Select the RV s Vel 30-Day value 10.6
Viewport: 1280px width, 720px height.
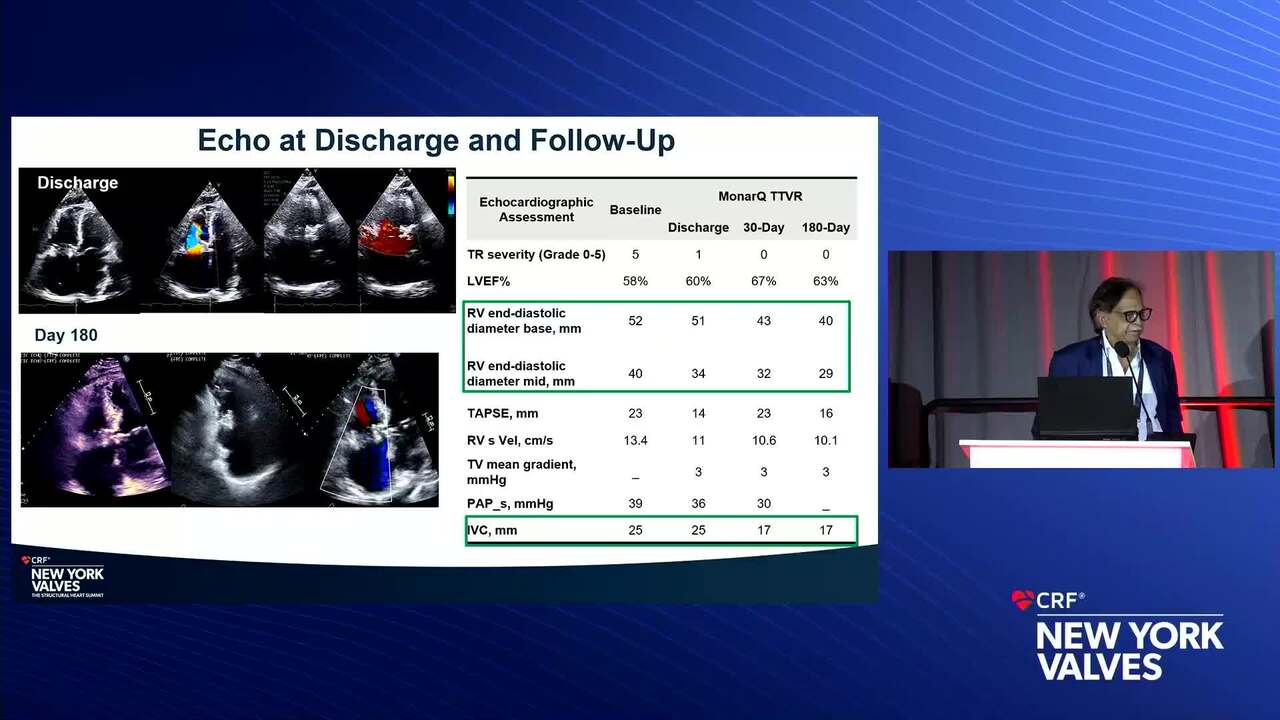click(763, 440)
